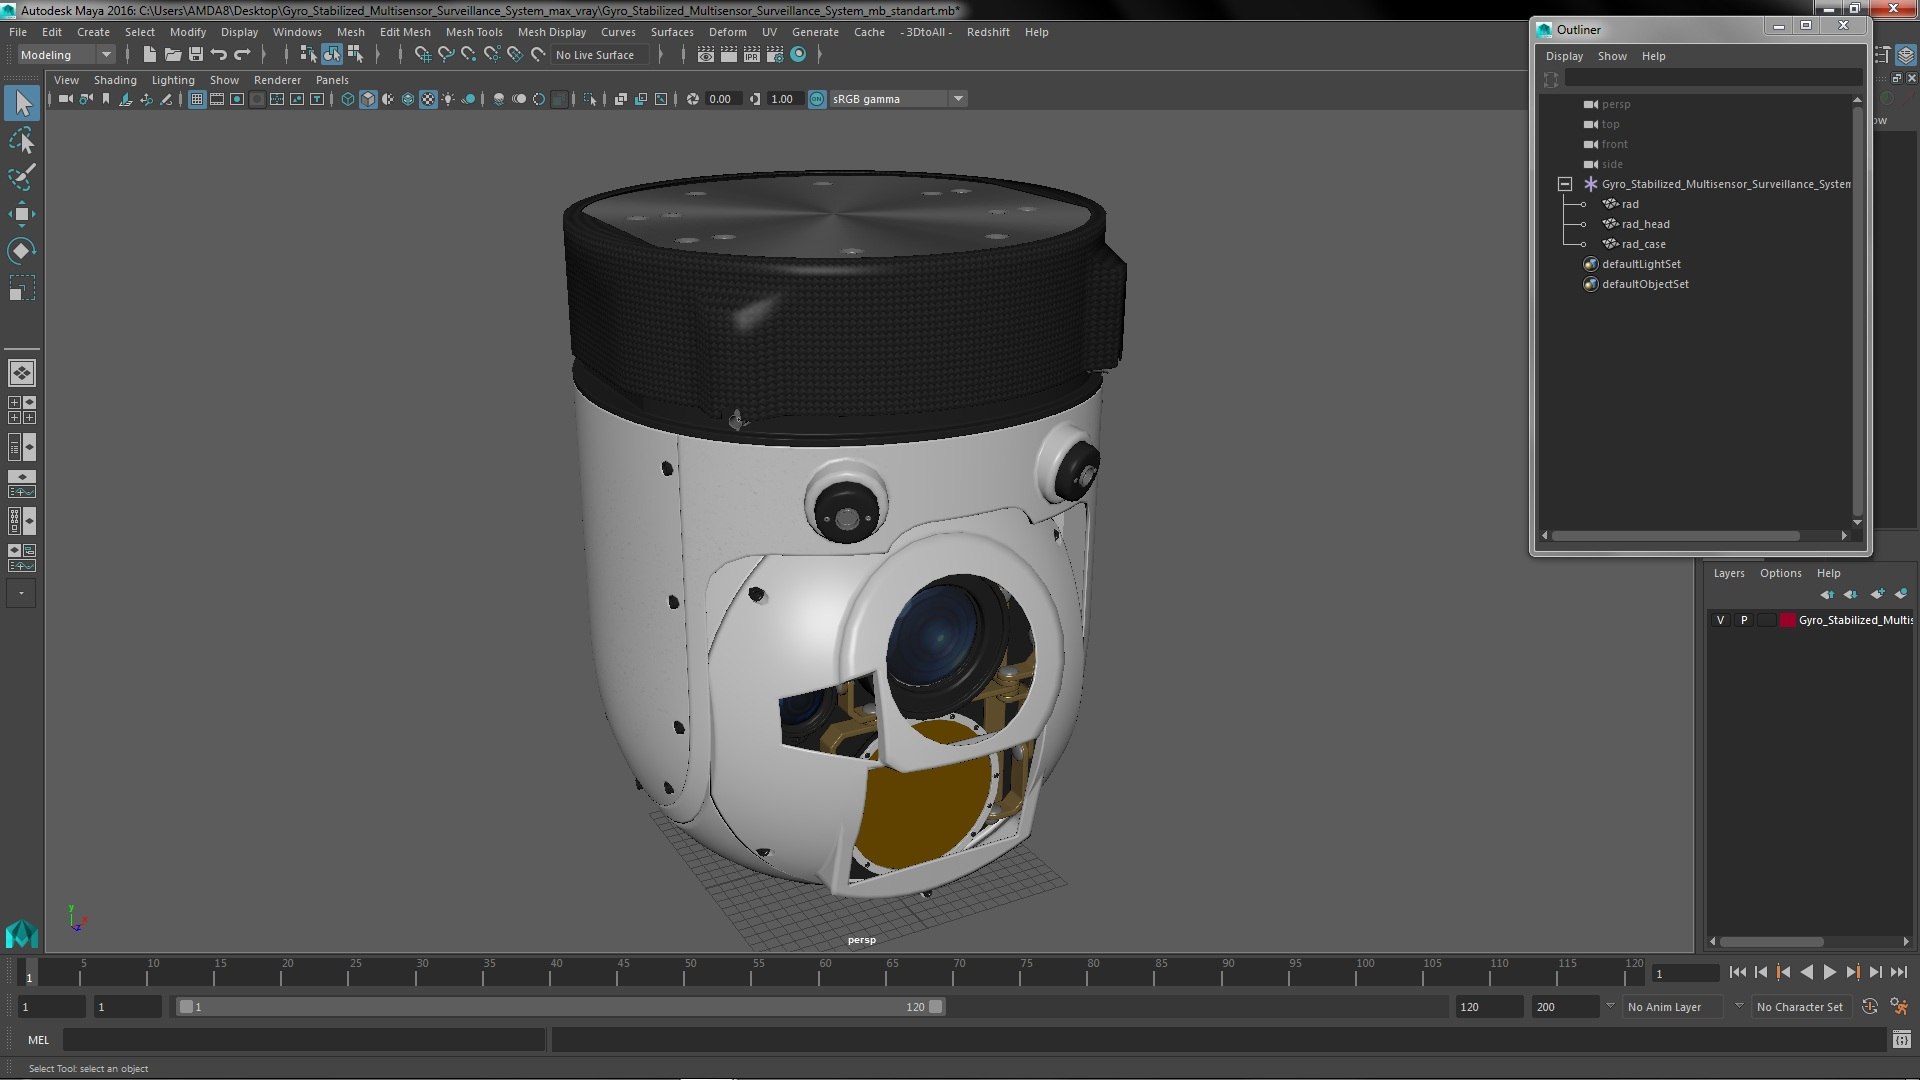The width and height of the screenshot is (1920, 1080).
Task: Toggle layer visibility V box
Action: (x=1720, y=620)
